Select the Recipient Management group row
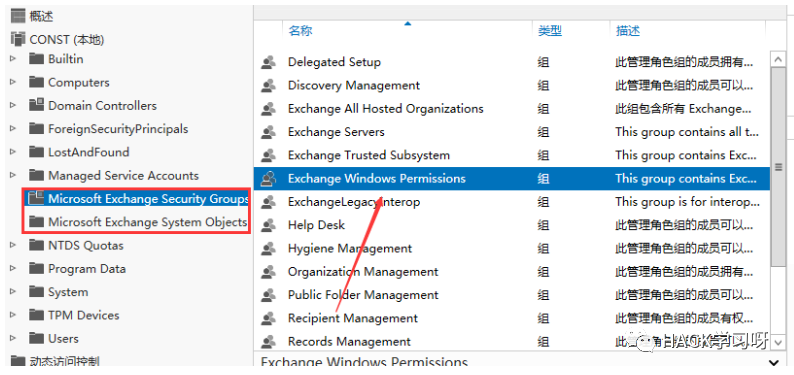 [x=511, y=318]
